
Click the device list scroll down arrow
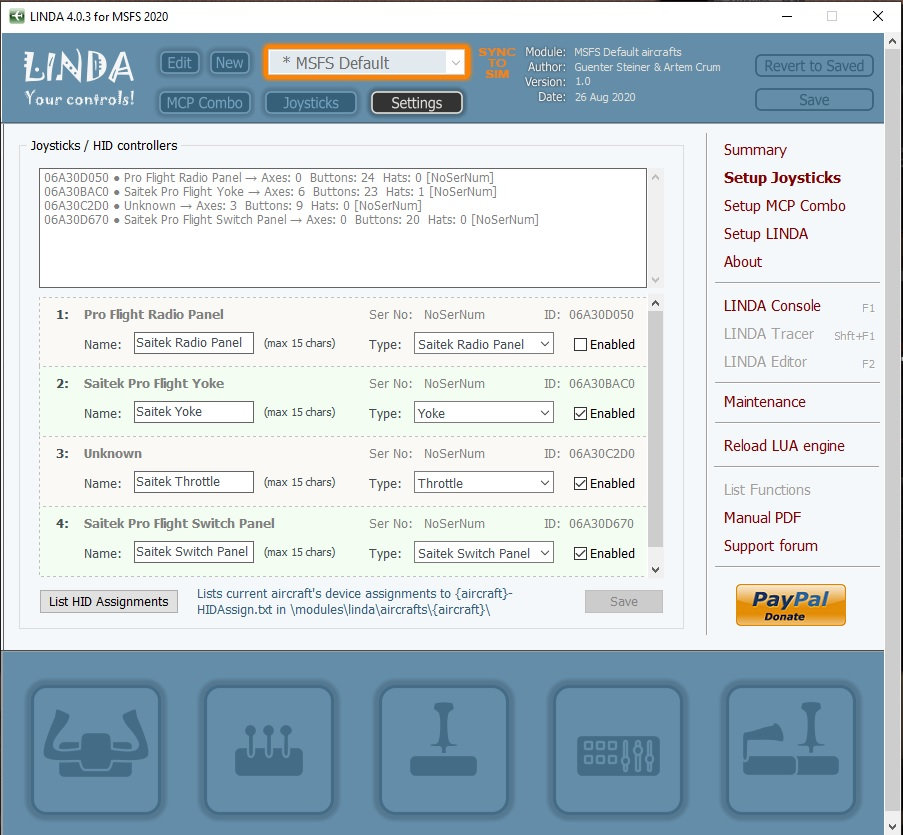pyautogui.click(x=655, y=570)
